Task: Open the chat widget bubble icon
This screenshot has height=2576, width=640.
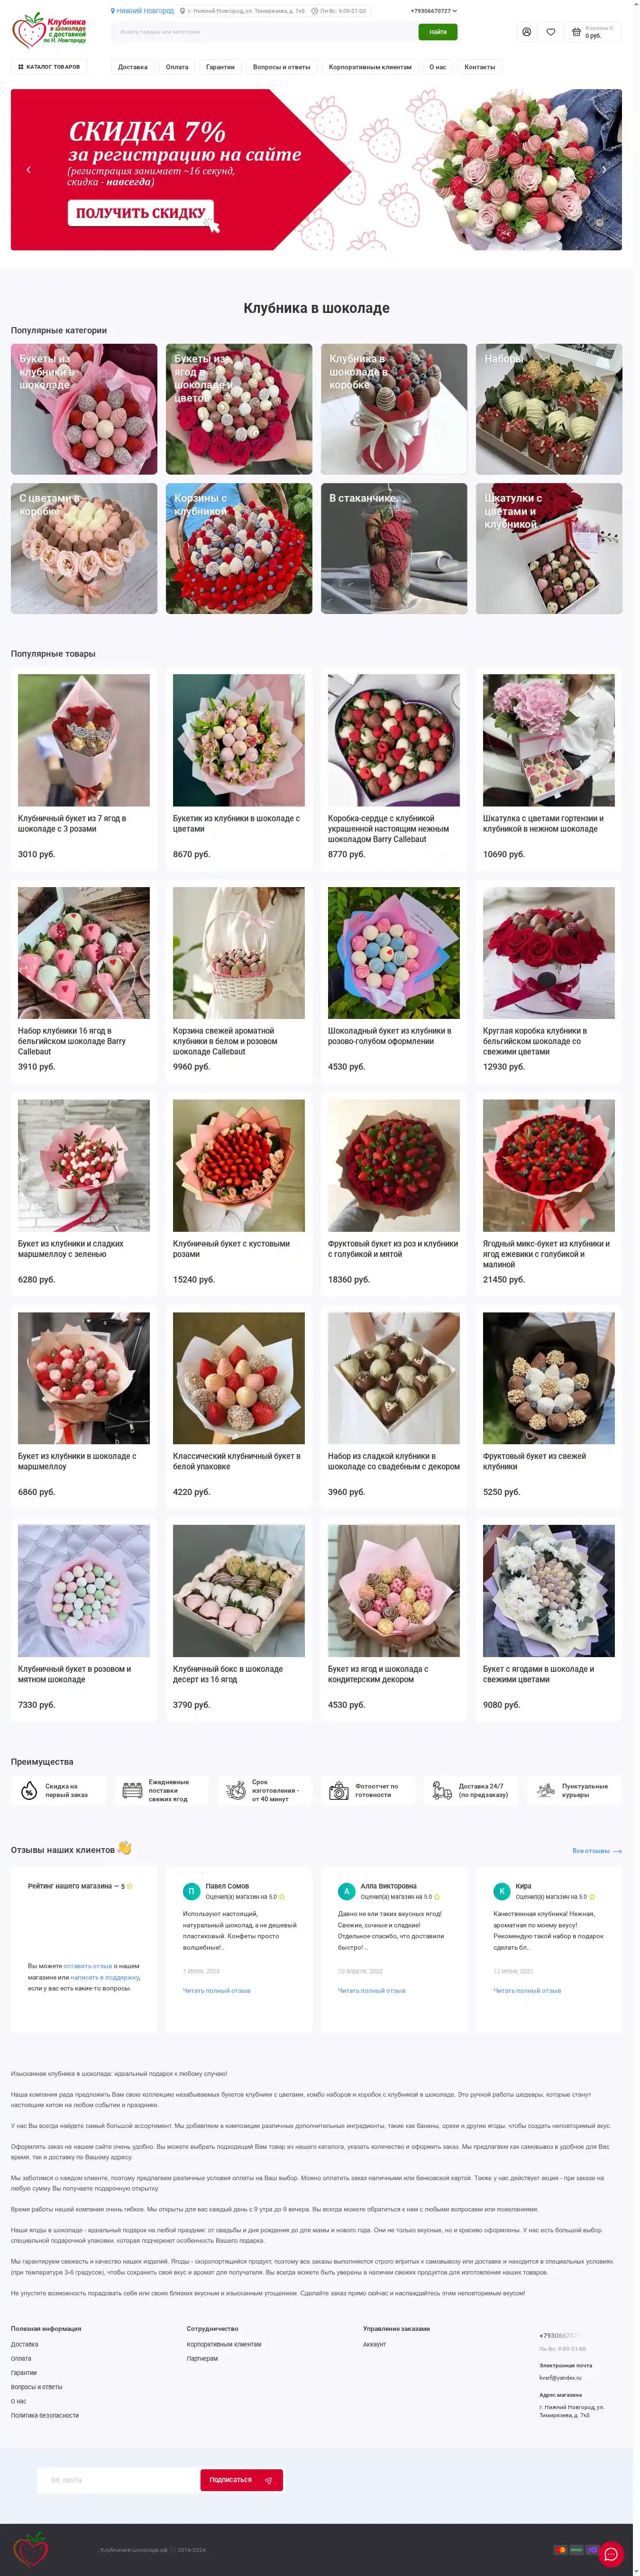Action: point(611,2554)
